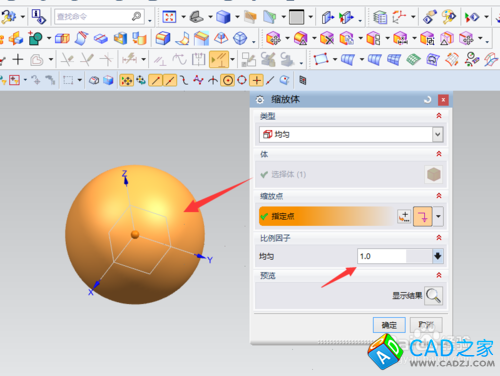Open the Point Dialog icon next to Specify Point

pos(404,216)
